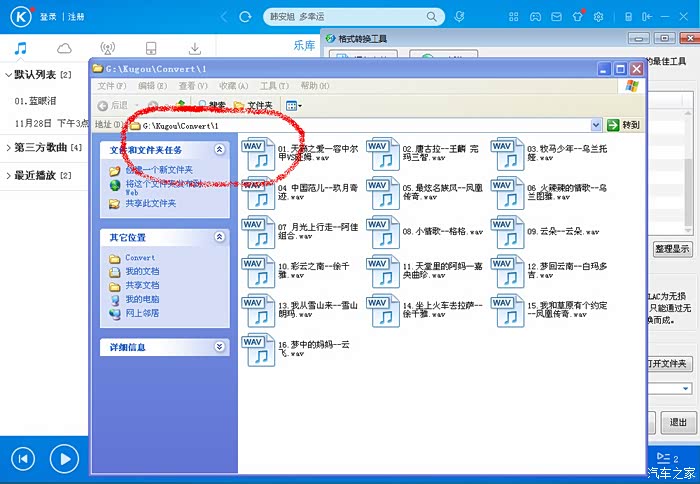Open the apps grid icon in Kugou header

point(514,17)
